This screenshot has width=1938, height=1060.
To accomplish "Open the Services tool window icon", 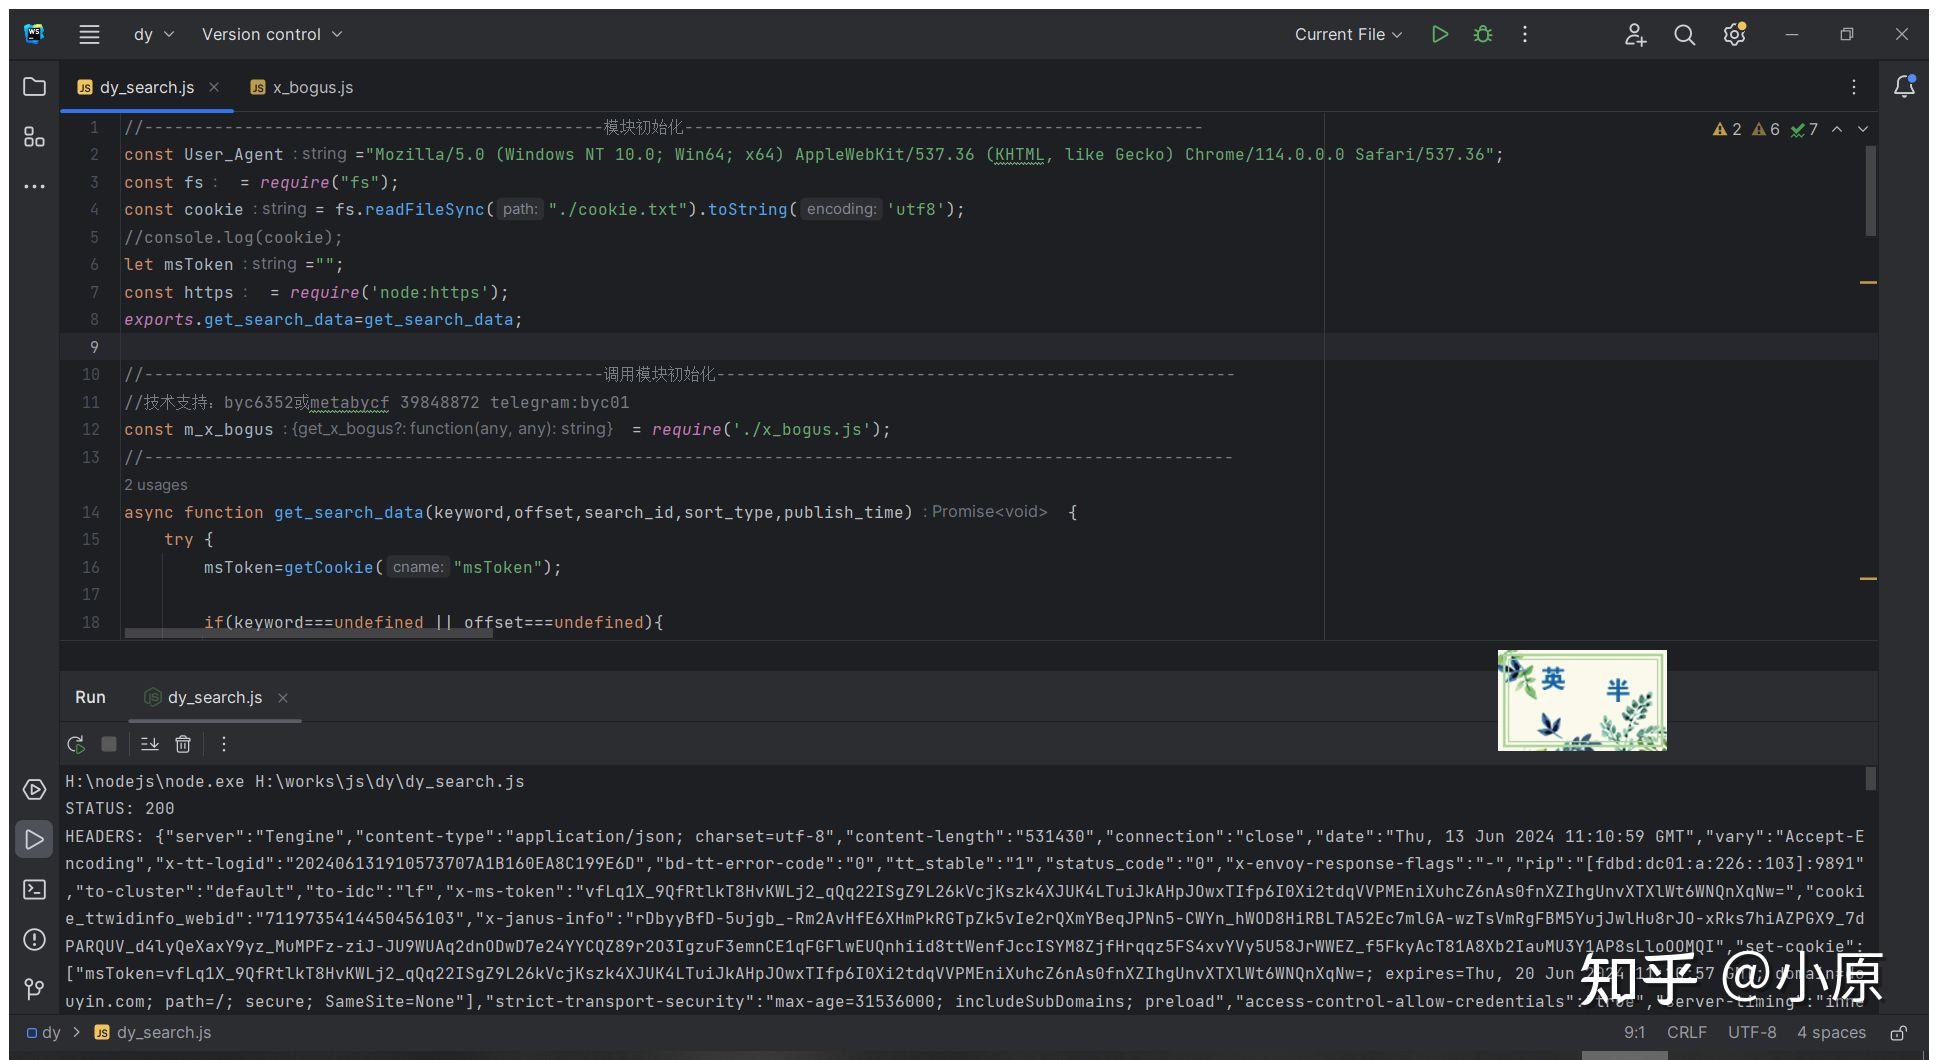I will pyautogui.click(x=34, y=790).
